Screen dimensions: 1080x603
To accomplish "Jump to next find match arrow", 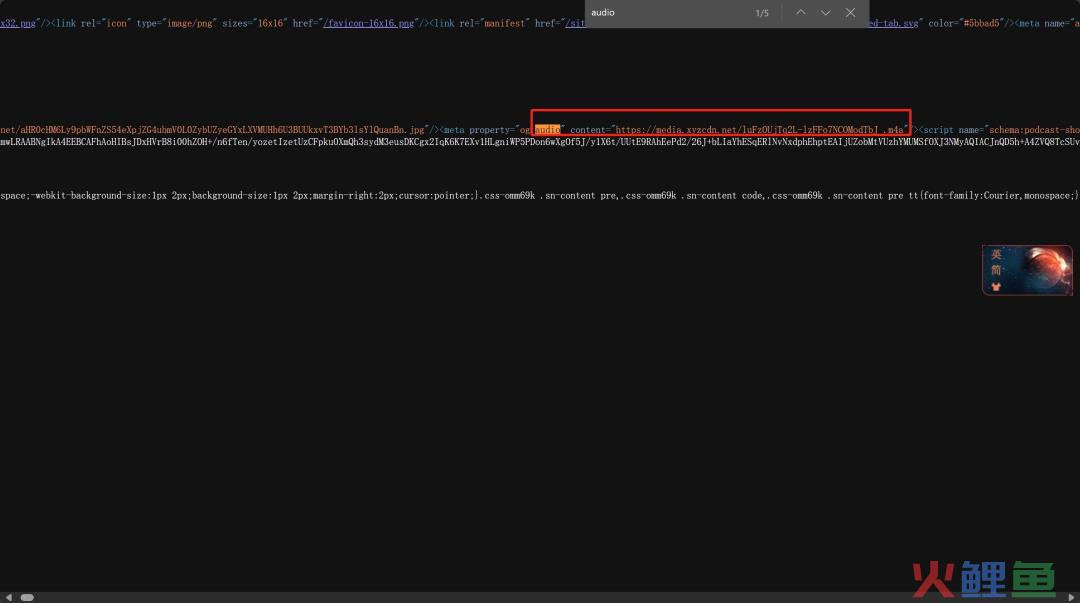I will (825, 12).
